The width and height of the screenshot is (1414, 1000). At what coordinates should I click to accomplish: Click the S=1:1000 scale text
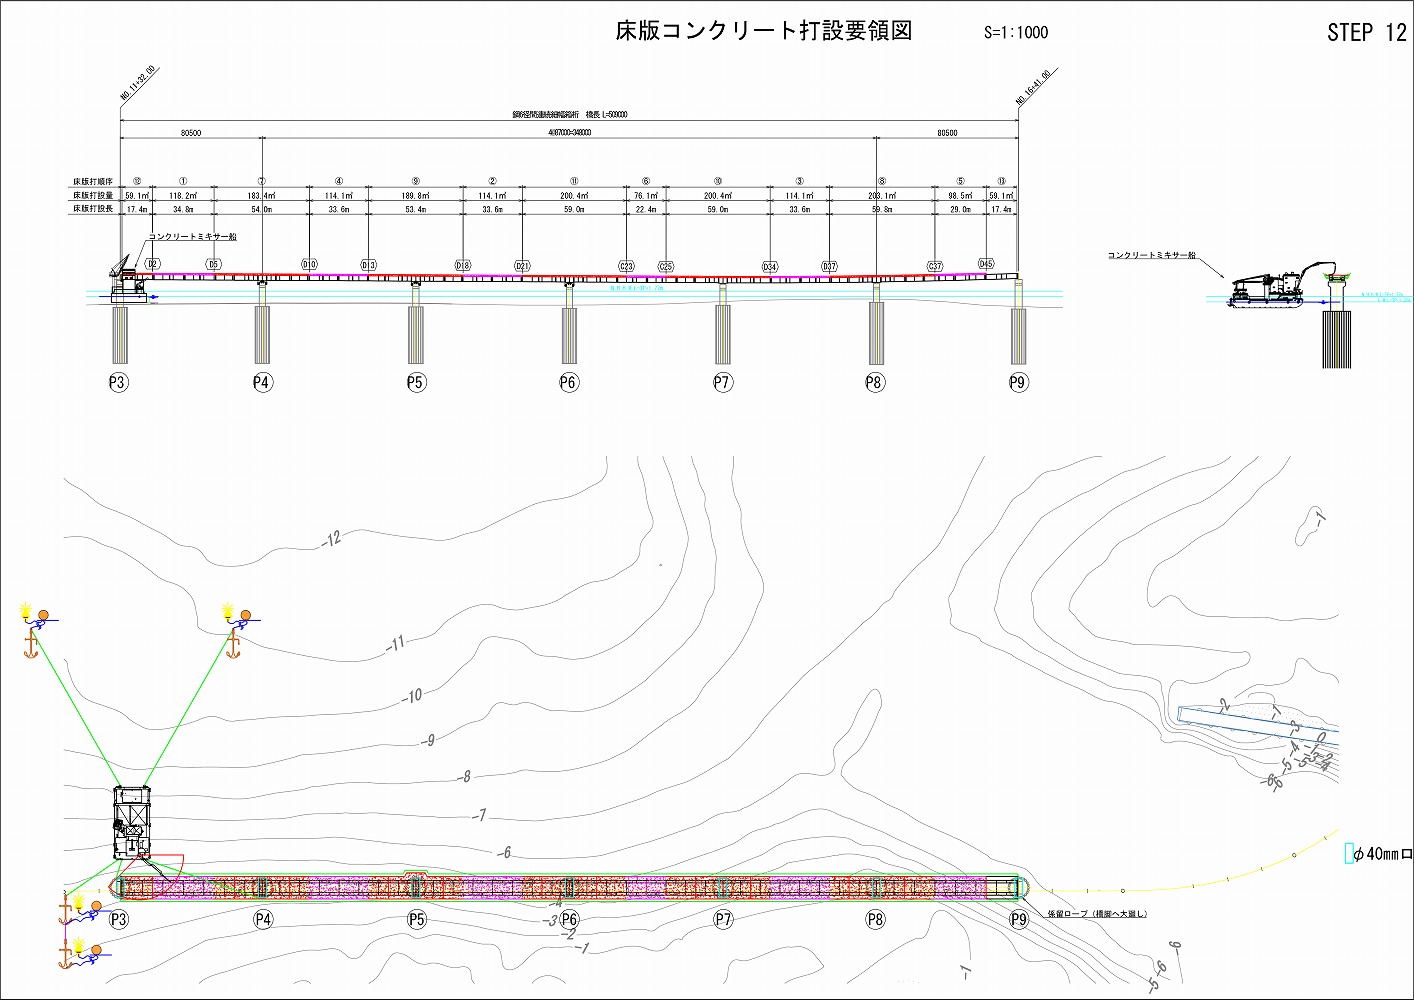point(1016,33)
